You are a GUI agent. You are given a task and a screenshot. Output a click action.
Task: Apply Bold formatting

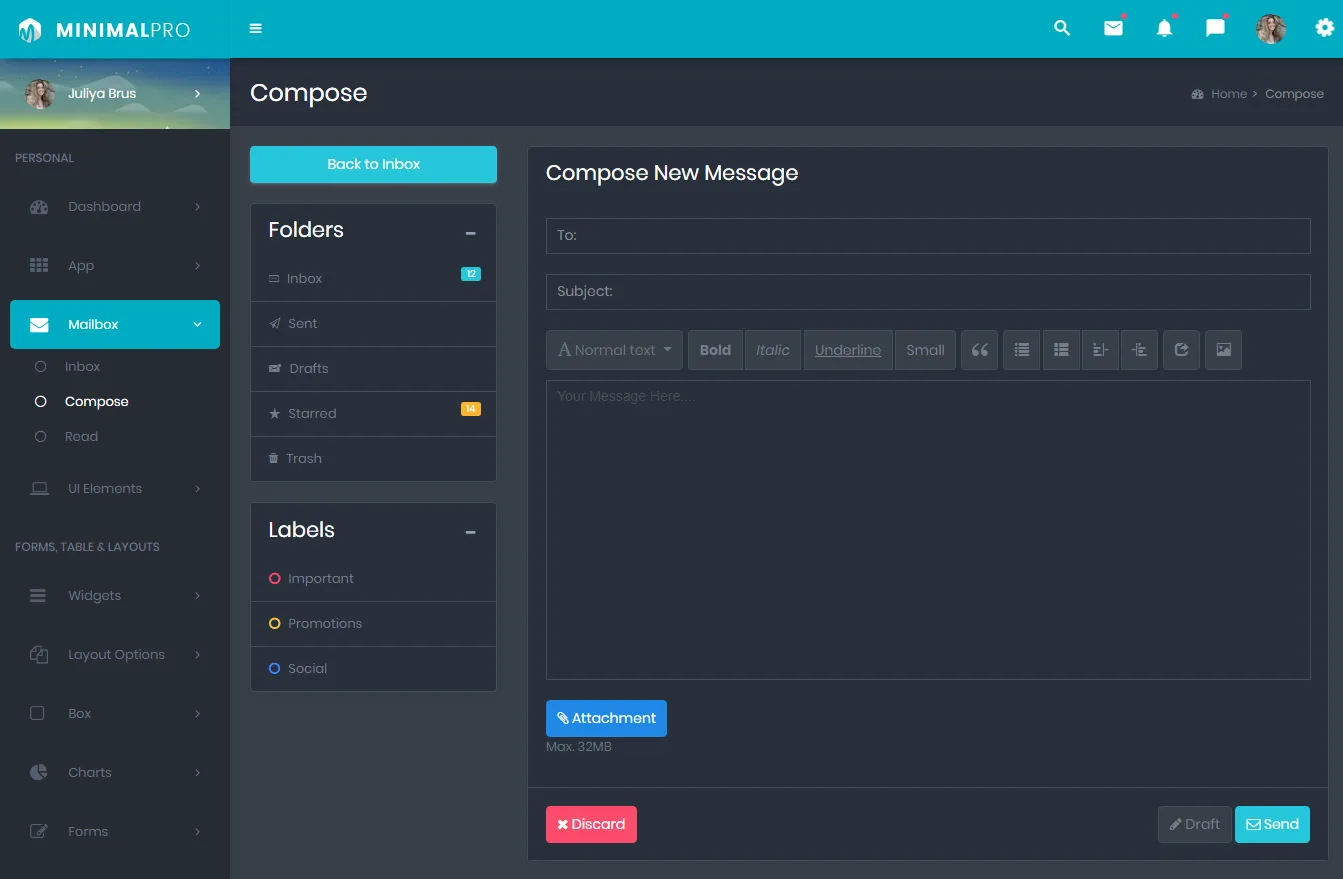(715, 350)
